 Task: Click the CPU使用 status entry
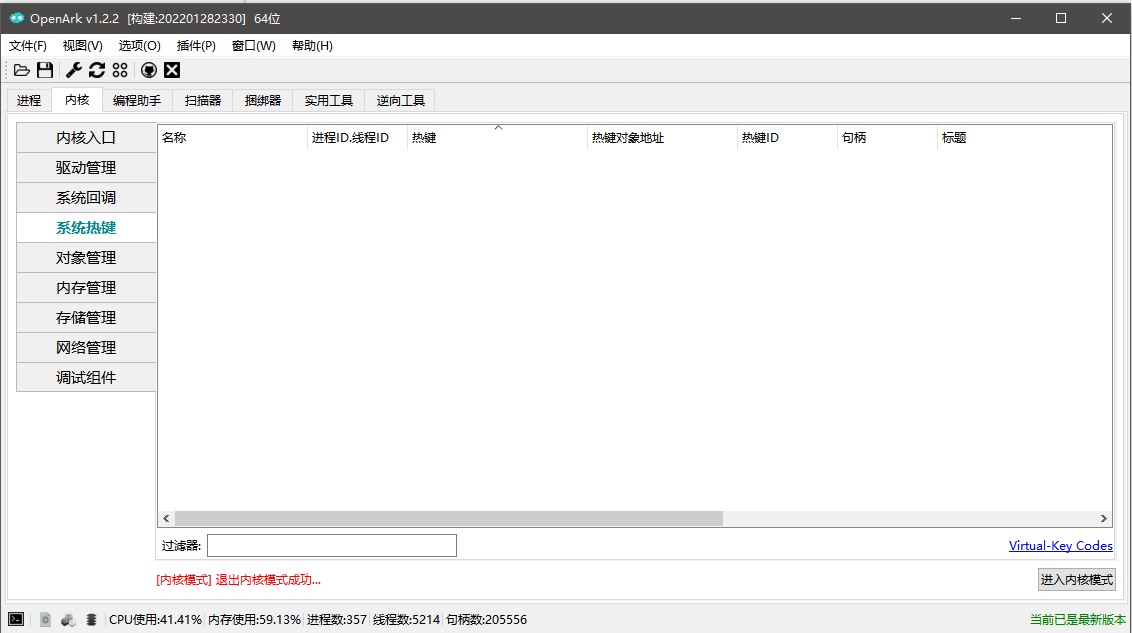155,619
